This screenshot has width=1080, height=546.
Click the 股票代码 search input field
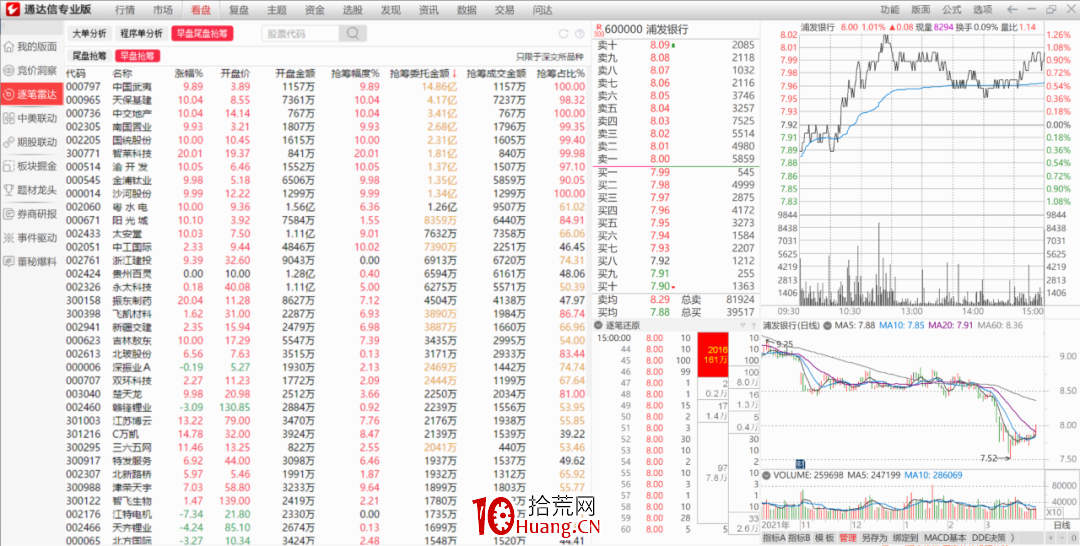point(300,34)
